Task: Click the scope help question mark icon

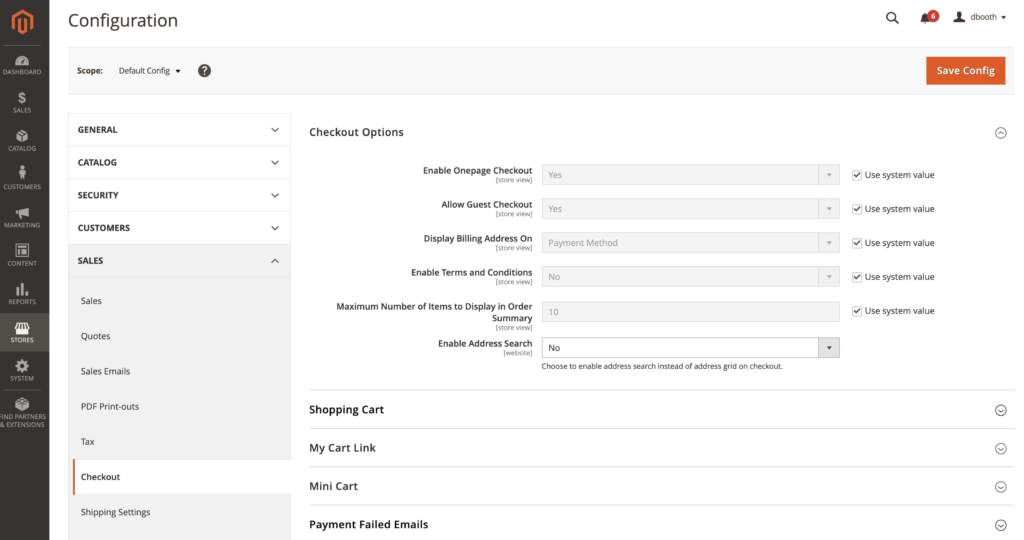Action: tap(204, 71)
